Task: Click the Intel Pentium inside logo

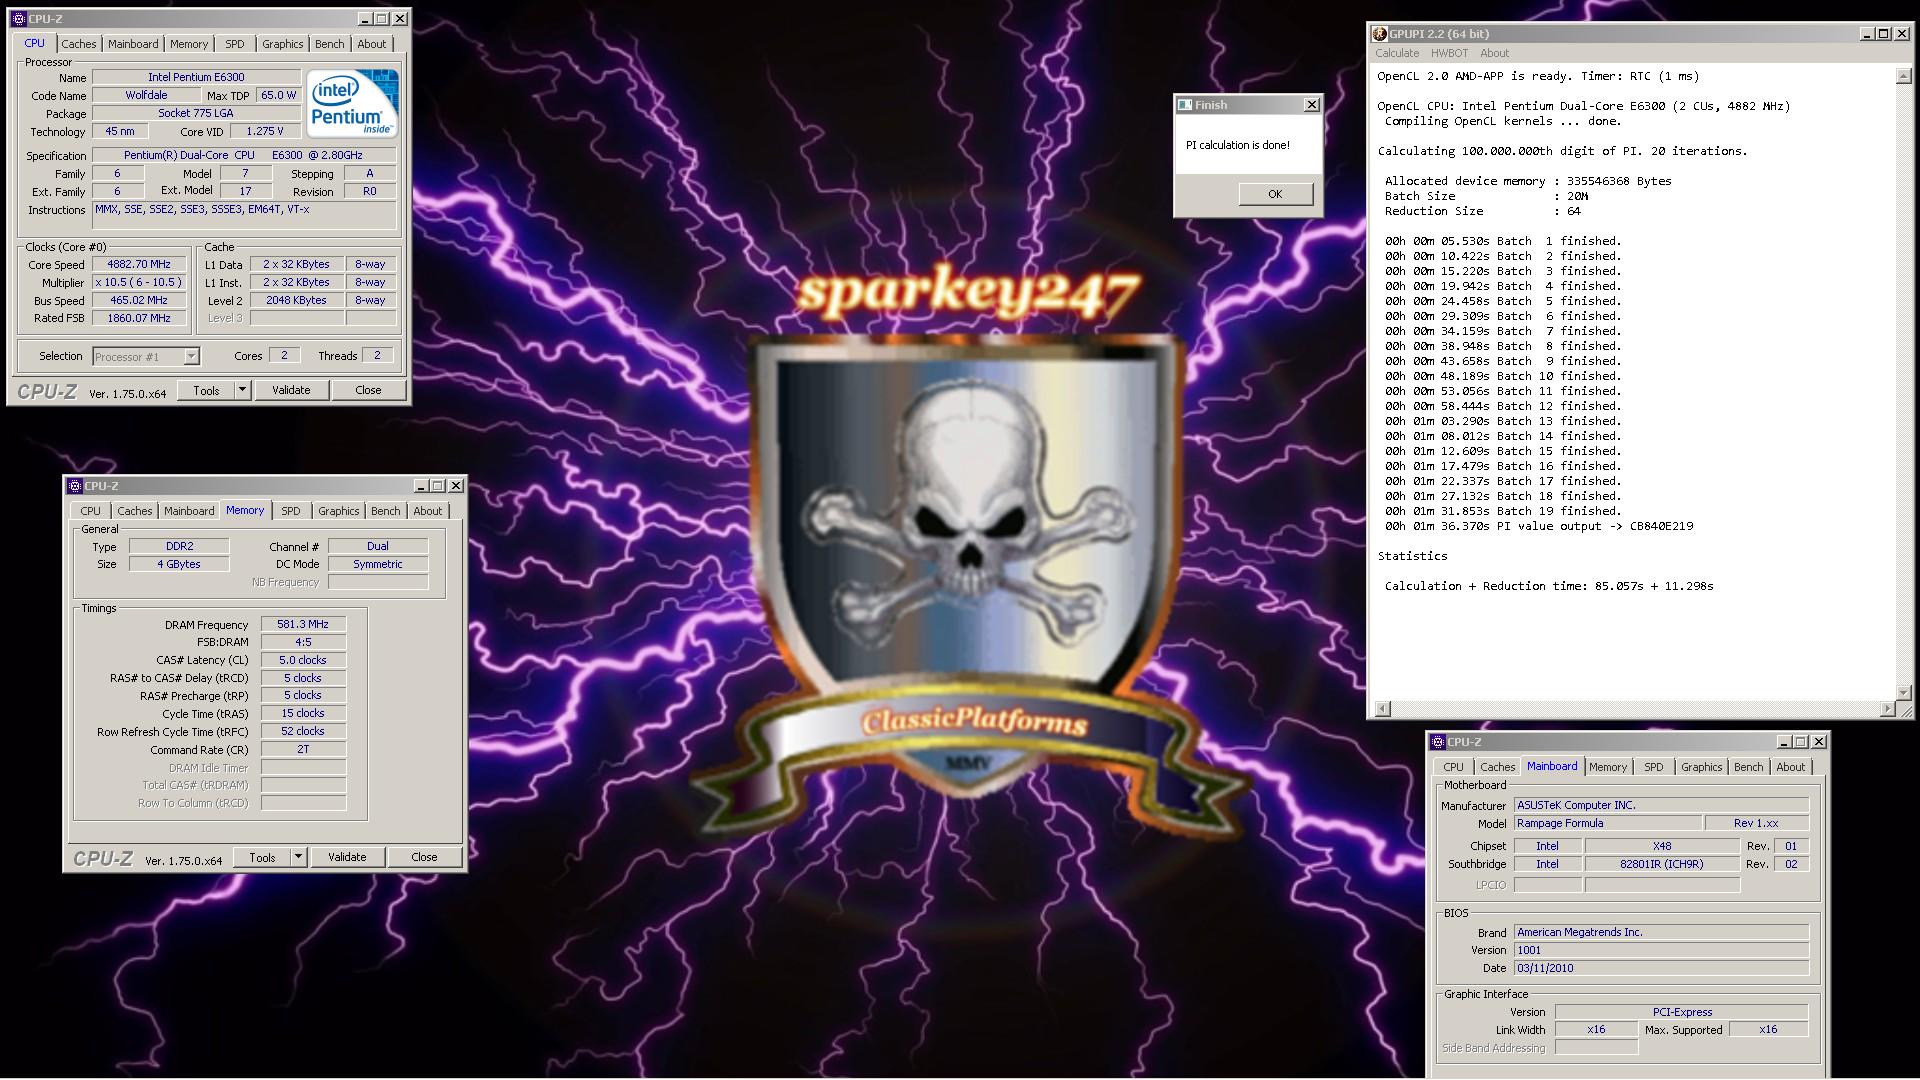Action: (x=352, y=103)
